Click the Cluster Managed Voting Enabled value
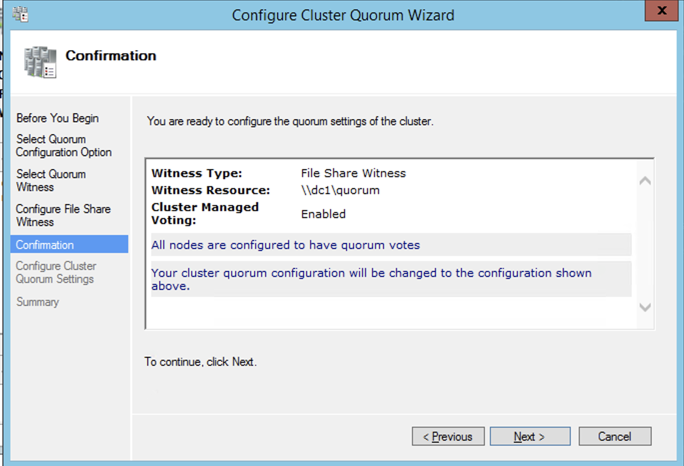This screenshot has width=684, height=466. click(323, 214)
